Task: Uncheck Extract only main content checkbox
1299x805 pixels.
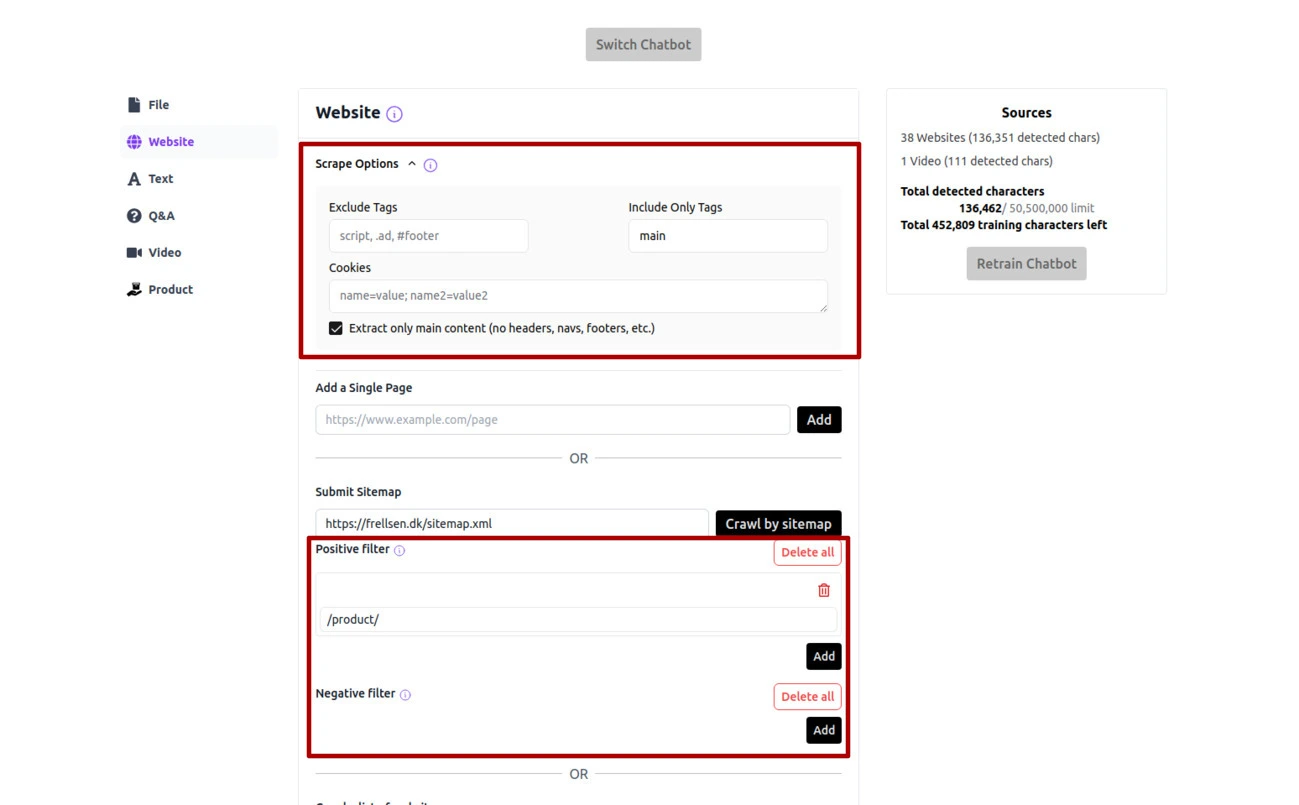Action: (336, 328)
